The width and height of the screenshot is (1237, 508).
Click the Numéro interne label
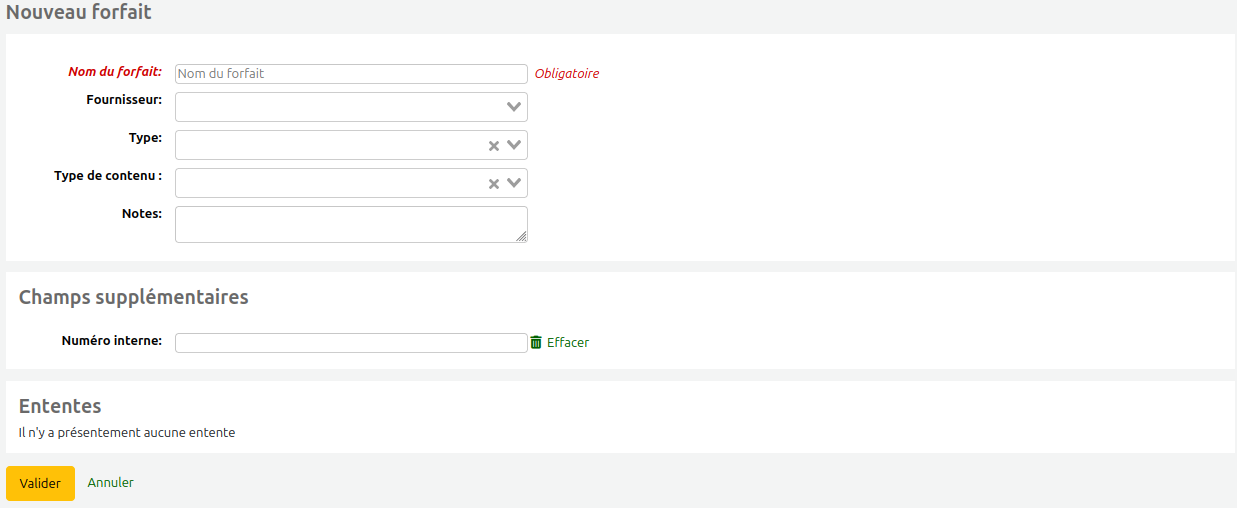112,341
